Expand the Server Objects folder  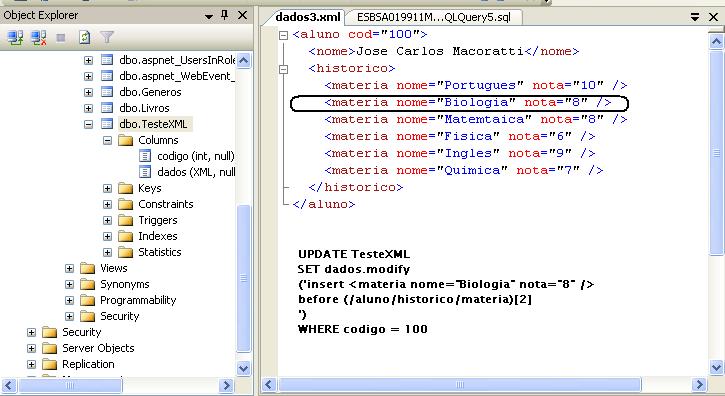tap(31, 348)
